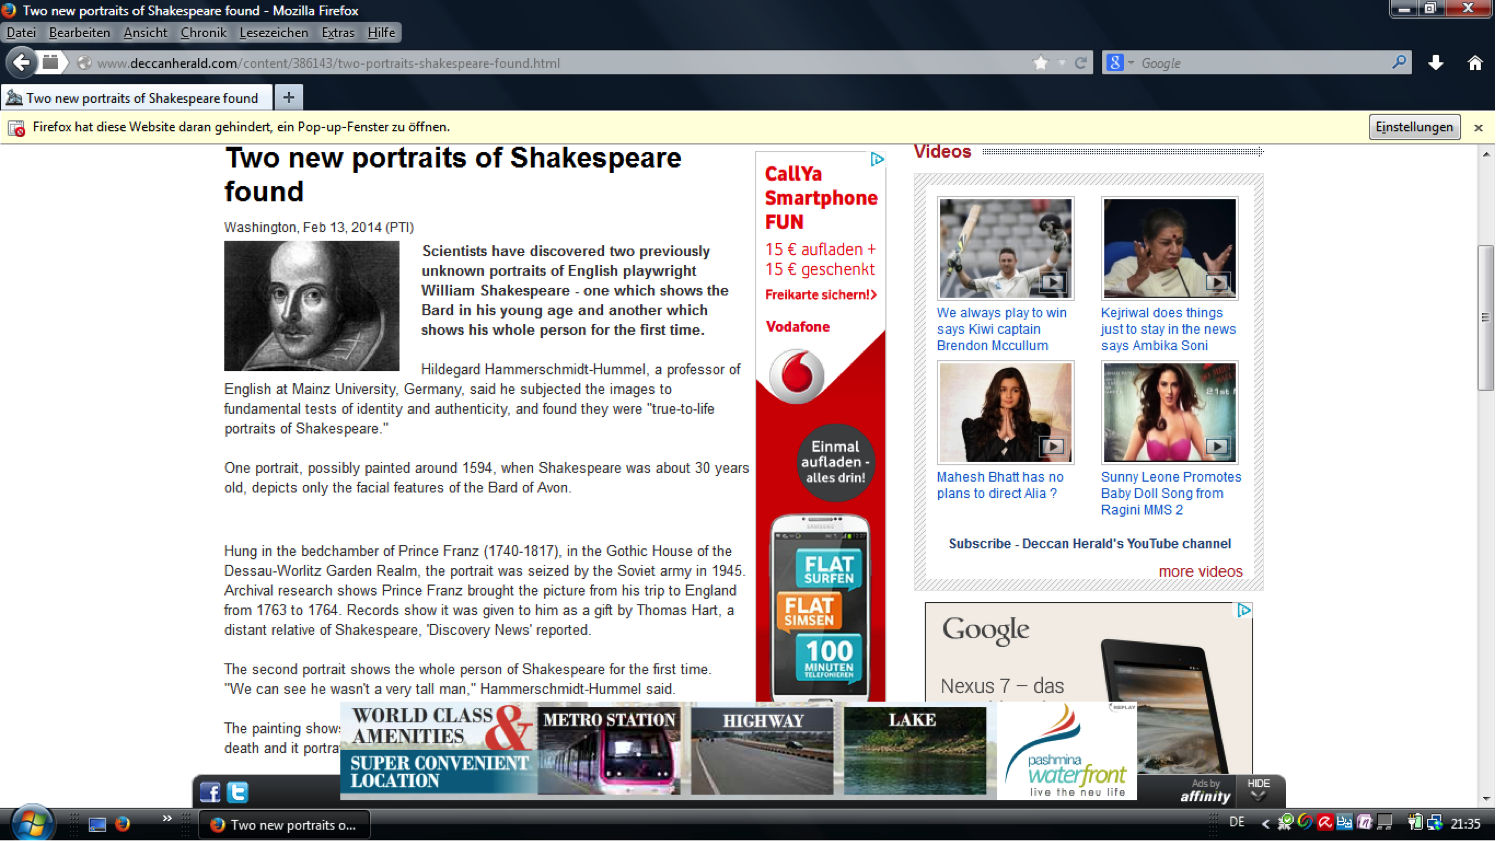Go back with the browser back arrow

pos(22,63)
